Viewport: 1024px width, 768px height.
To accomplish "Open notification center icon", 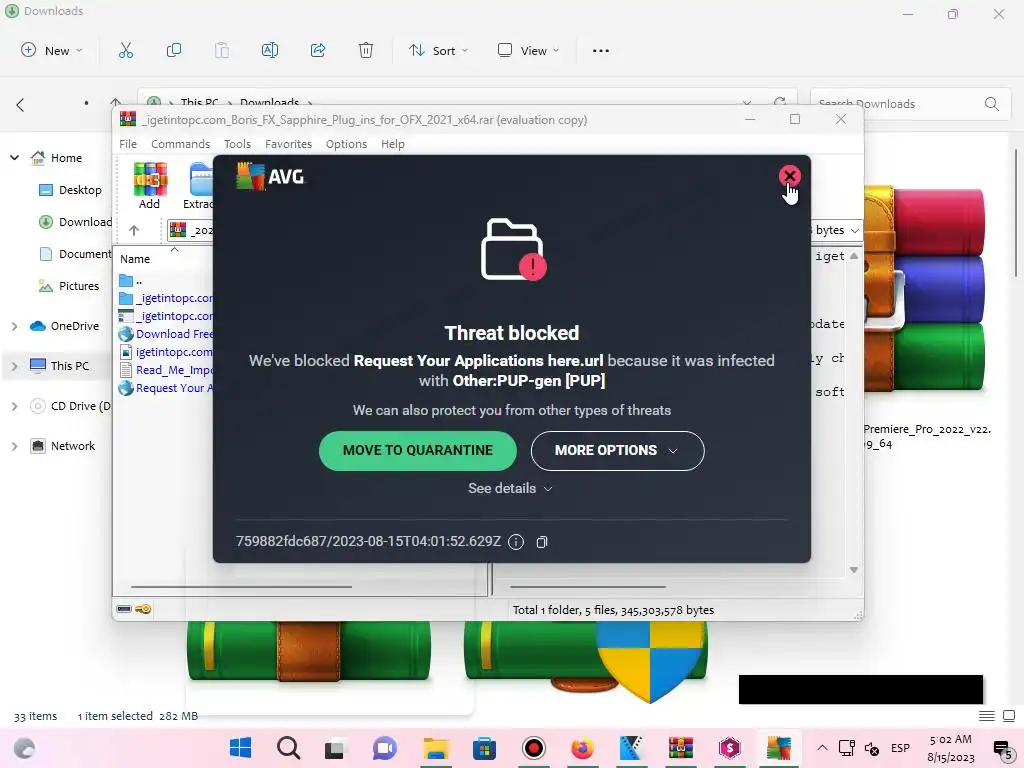I will click(x=1002, y=748).
